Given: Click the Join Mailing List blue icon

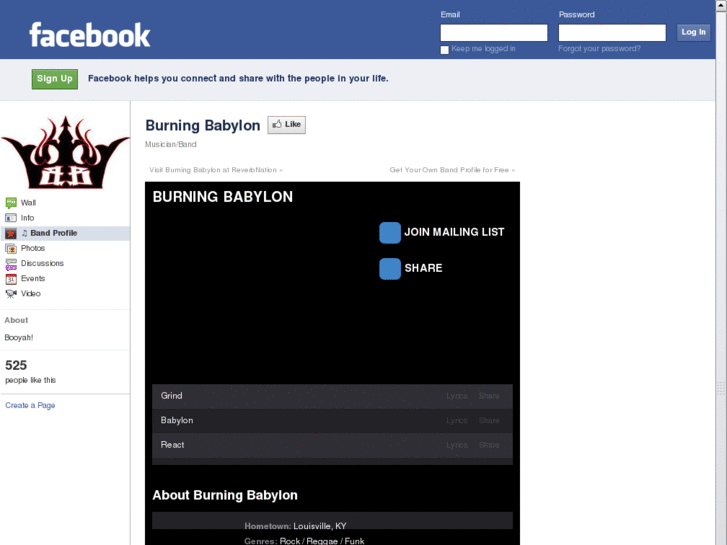Looking at the screenshot, I should (390, 233).
